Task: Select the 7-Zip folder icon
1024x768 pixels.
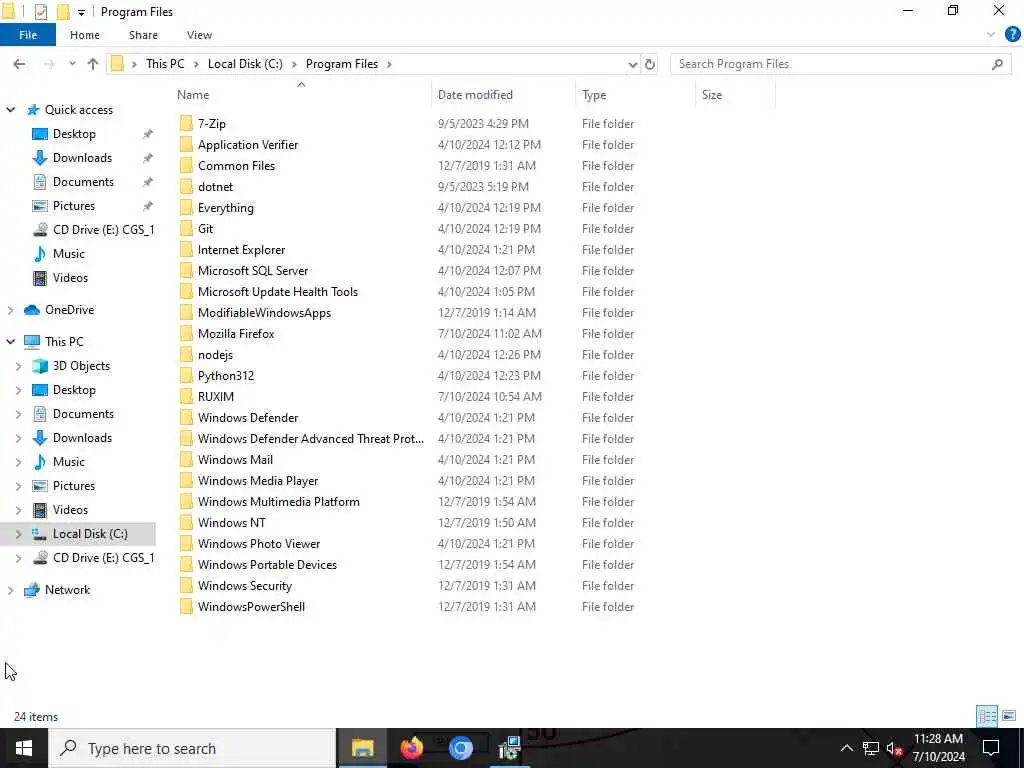Action: click(x=186, y=123)
